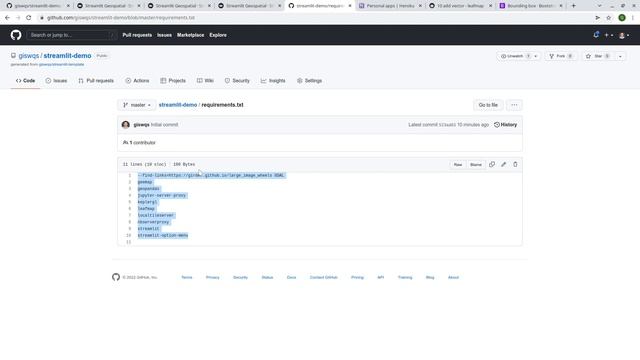
Task: Open Explore in top navigation
Action: point(218,35)
